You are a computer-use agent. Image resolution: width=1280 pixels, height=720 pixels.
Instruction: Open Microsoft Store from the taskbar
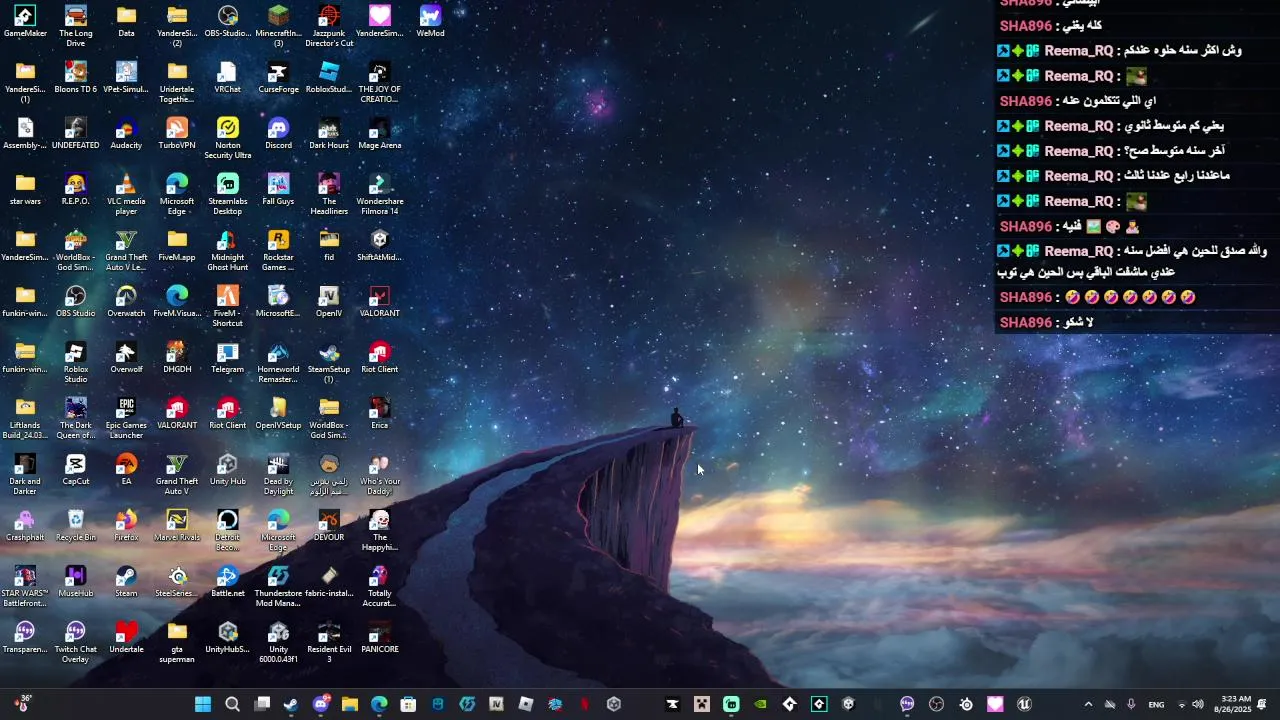pyautogui.click(x=408, y=704)
